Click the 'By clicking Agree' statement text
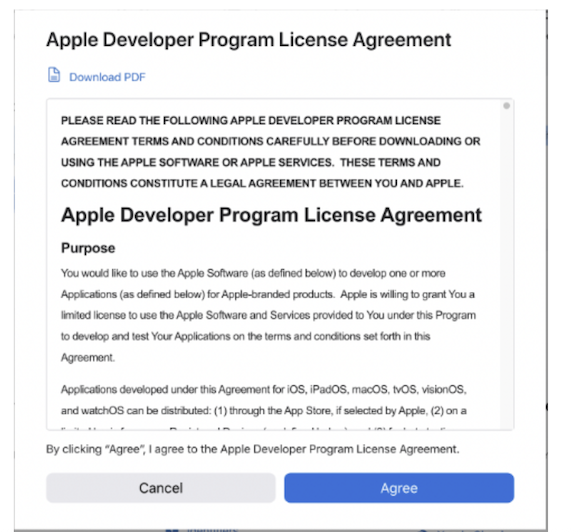 [x=253, y=449]
